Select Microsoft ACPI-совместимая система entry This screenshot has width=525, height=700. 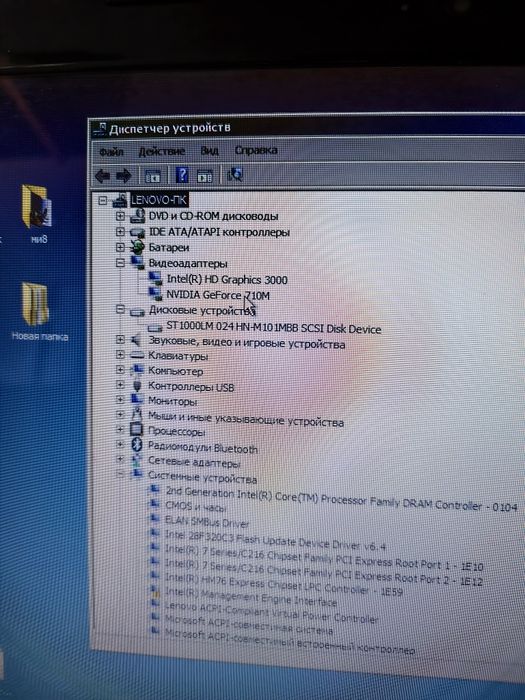pyautogui.click(x=249, y=625)
